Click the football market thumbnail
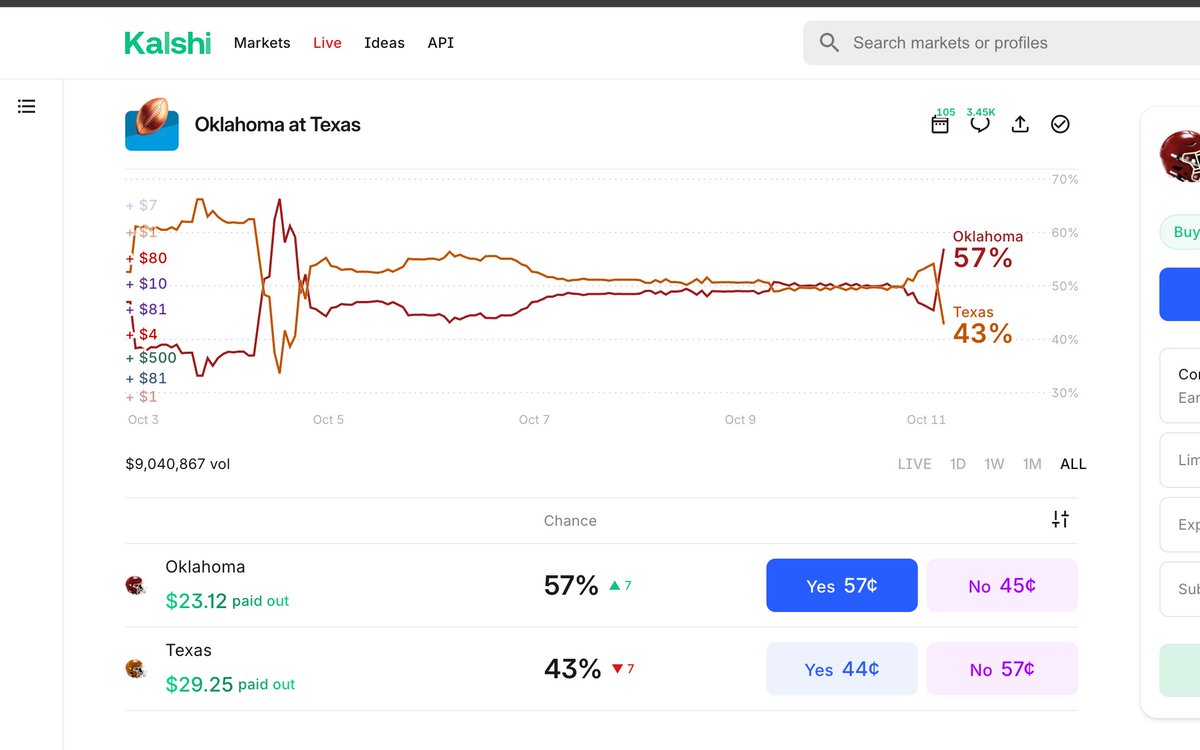 point(151,124)
